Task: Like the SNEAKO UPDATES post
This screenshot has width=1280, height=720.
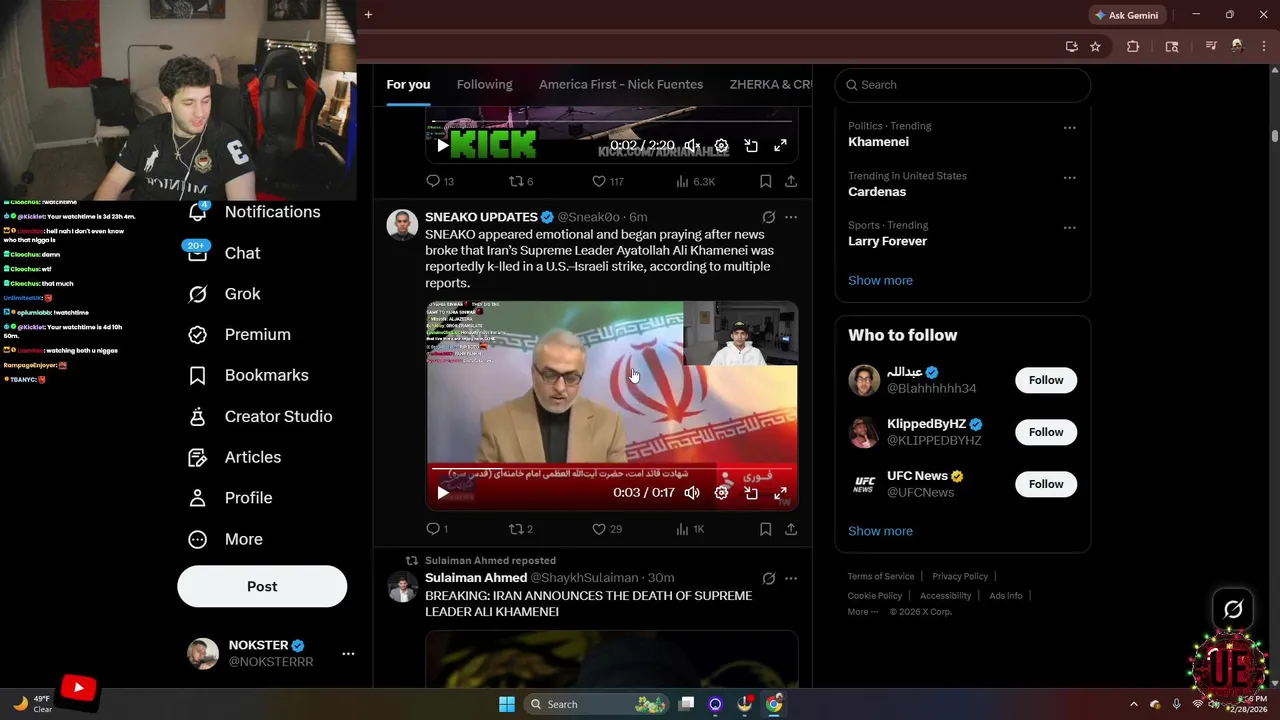Action: [x=599, y=529]
